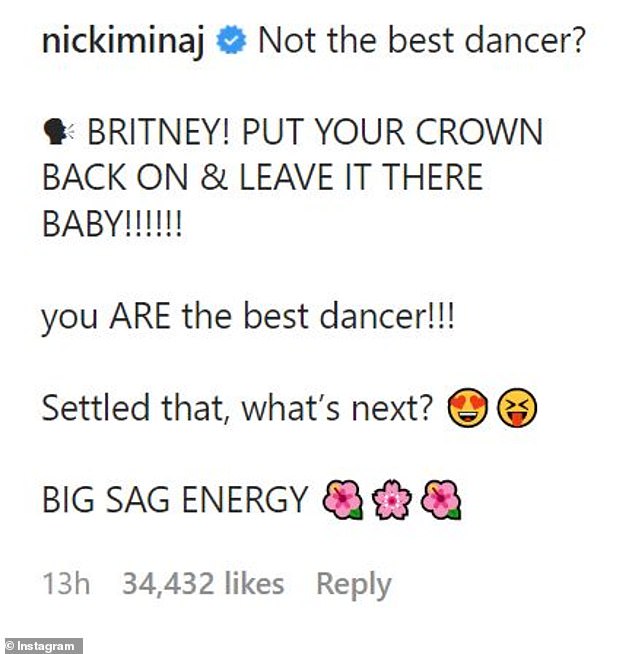Image resolution: width=632 pixels, height=654 pixels.
Task: Click the 13h timestamp
Action: pos(64,584)
